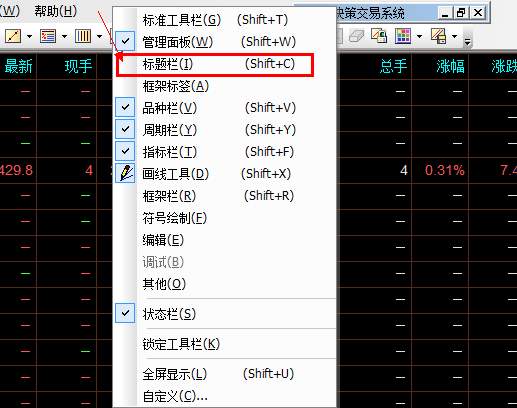Click the 现手 column header
Screen dimensions: 517x408
pos(78,66)
